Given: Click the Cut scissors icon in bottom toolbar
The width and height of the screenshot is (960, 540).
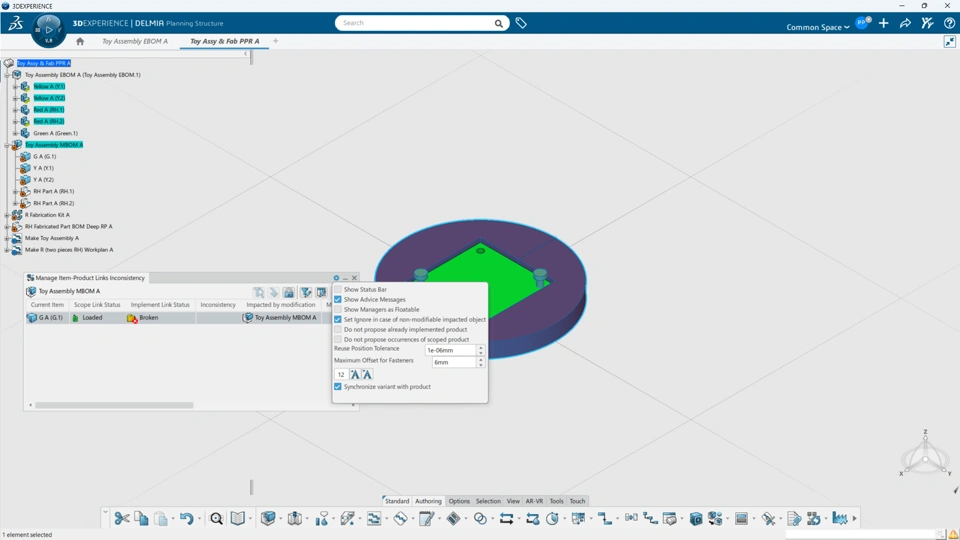Looking at the screenshot, I should click(121, 519).
